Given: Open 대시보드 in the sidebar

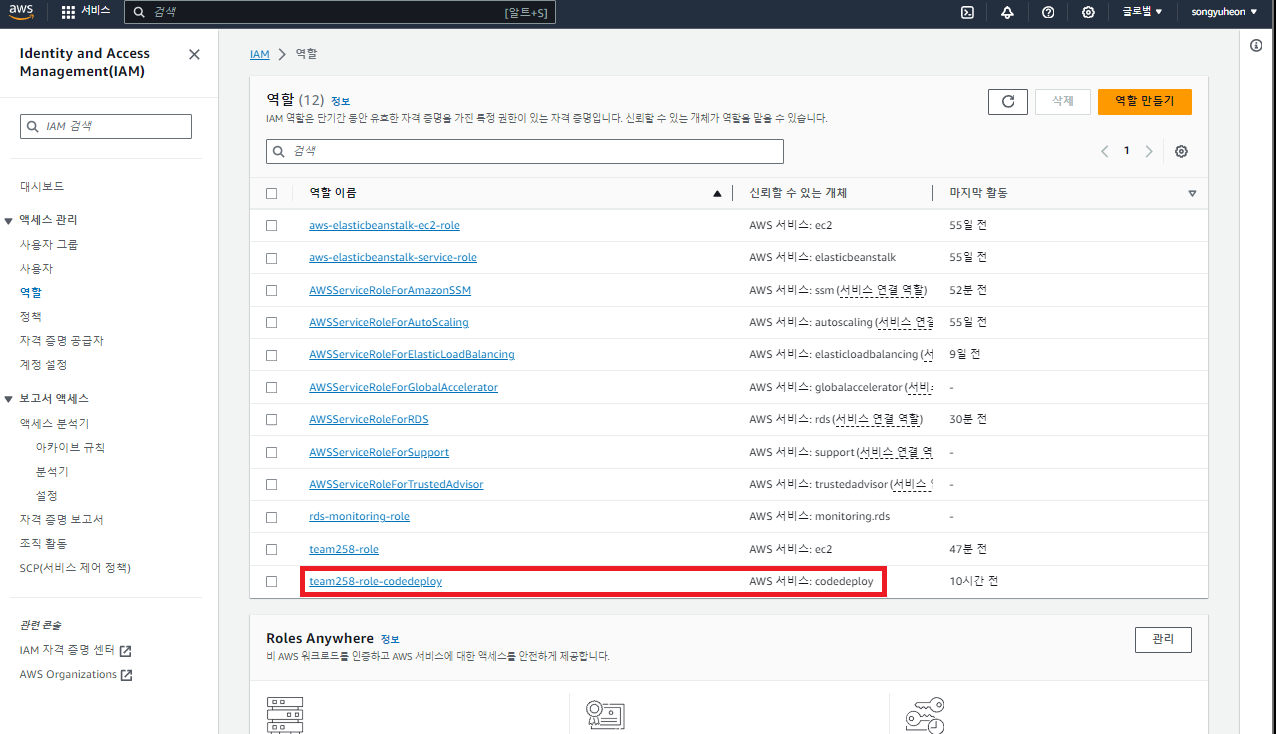Looking at the screenshot, I should pos(42,186).
